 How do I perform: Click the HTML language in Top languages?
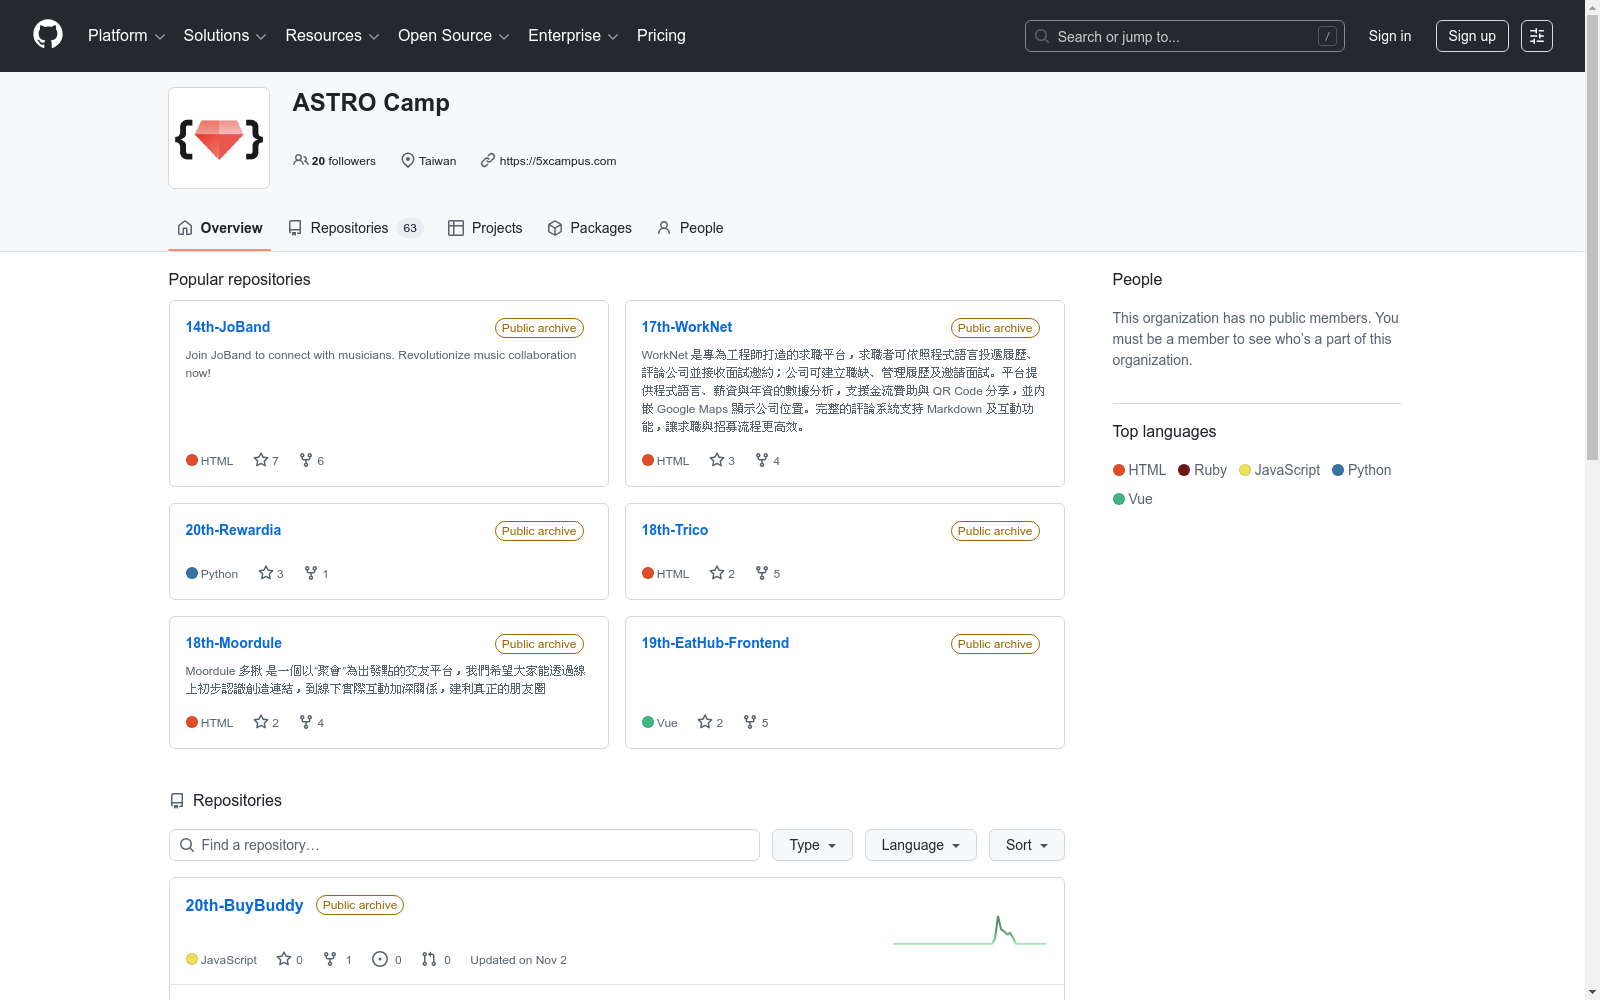1139,470
